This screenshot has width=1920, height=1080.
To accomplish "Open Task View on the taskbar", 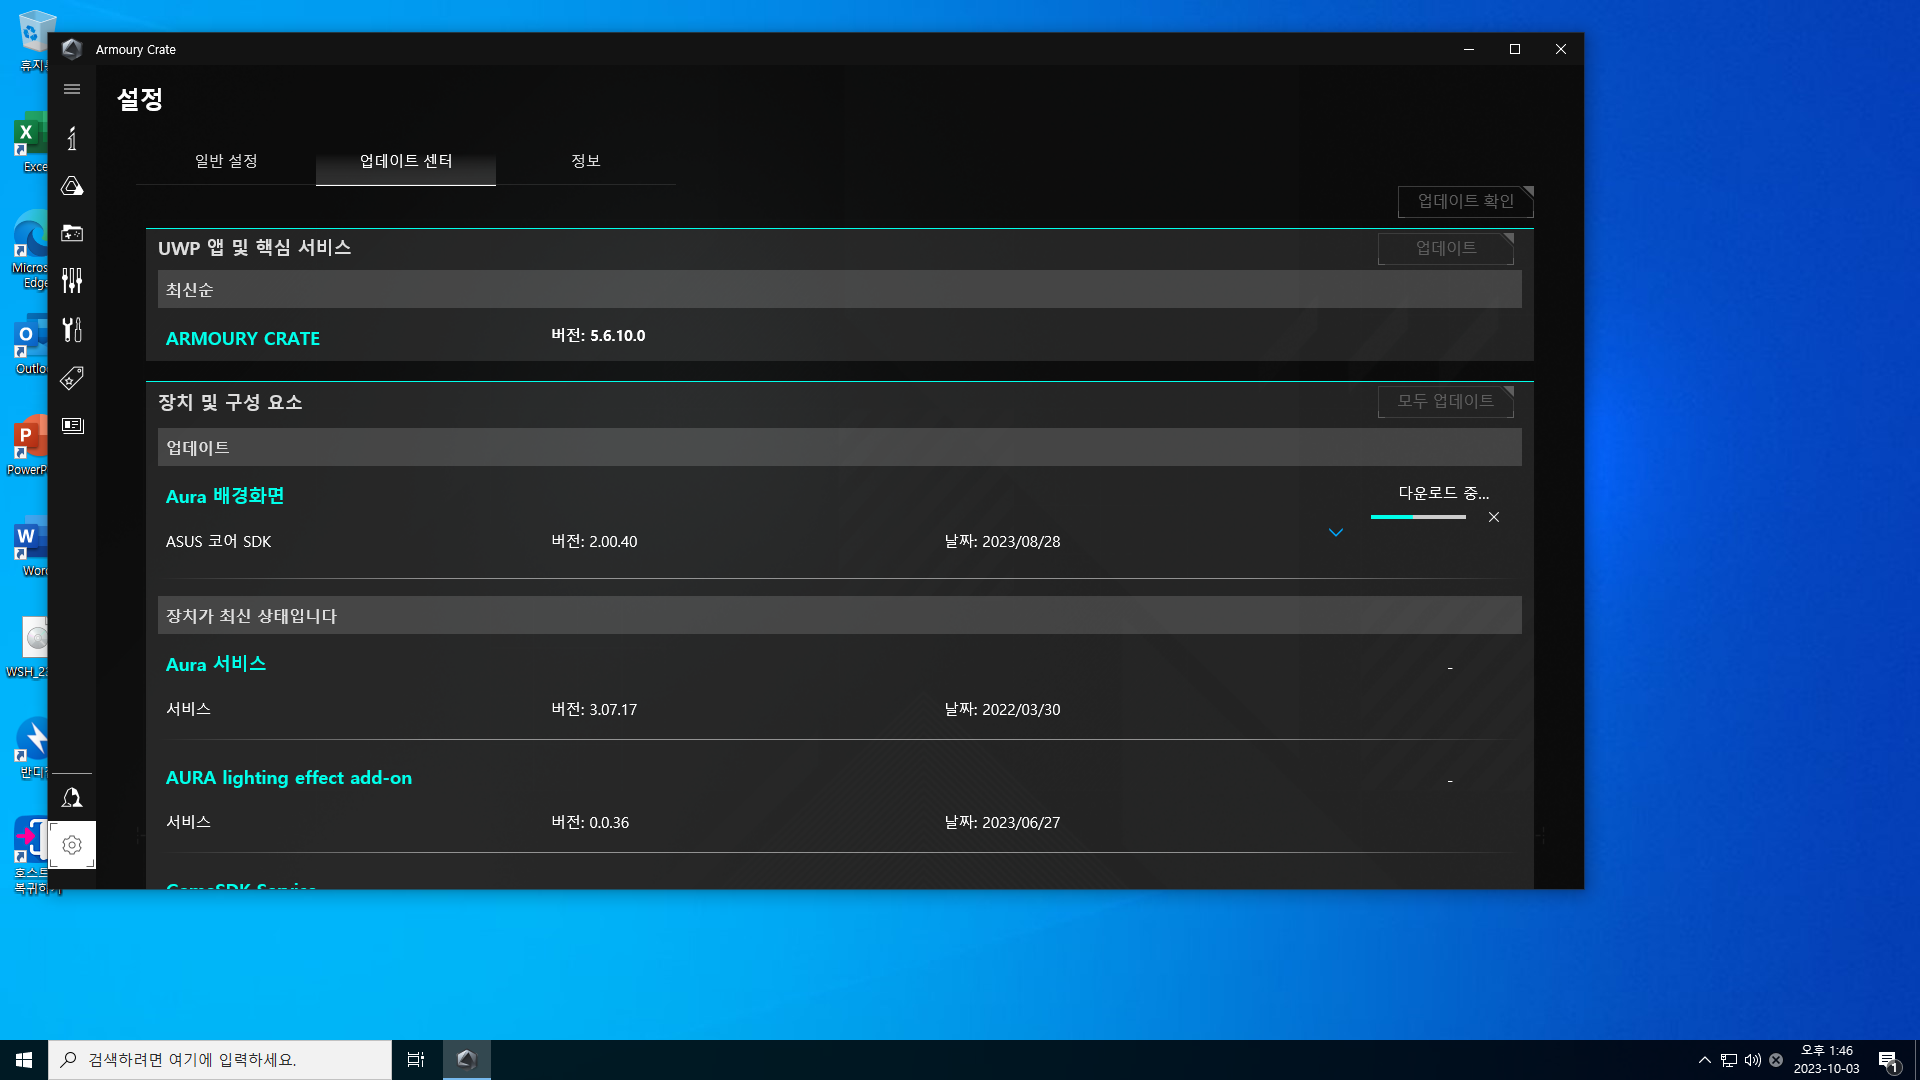I will (x=416, y=1060).
